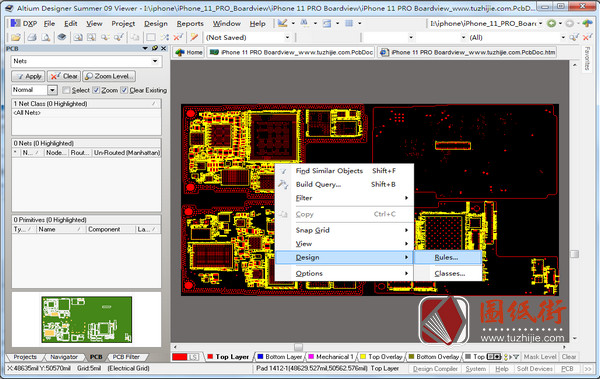Click the board overview thumbnail
The height and width of the screenshot is (379, 600).
86,320
